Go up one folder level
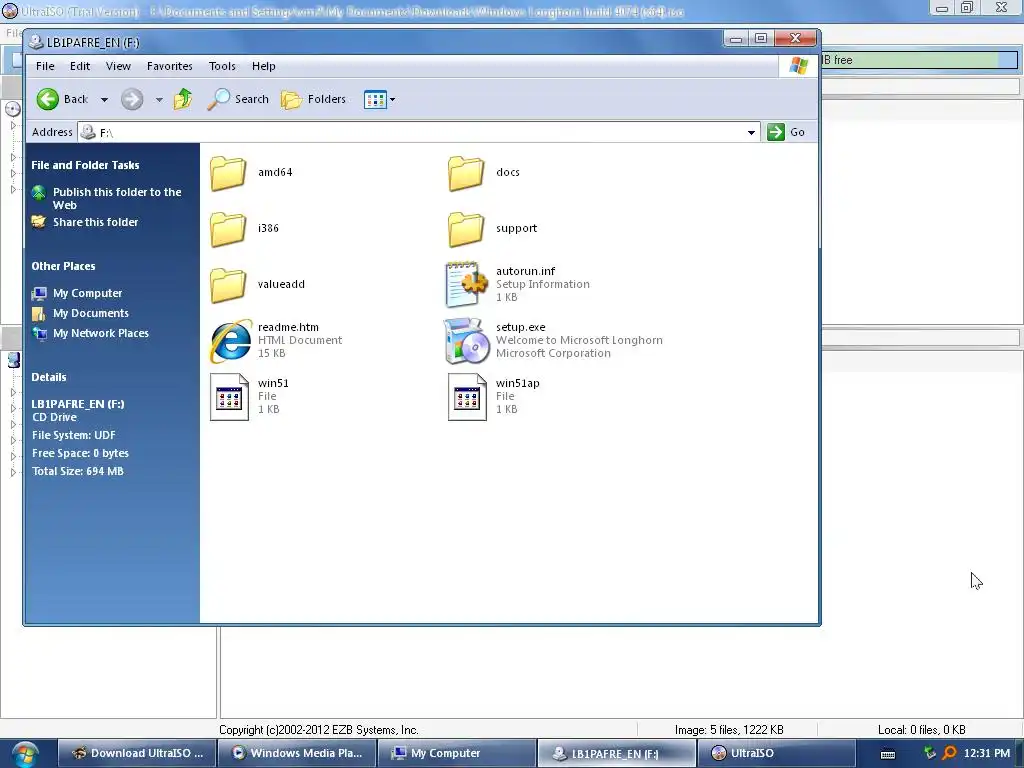The image size is (1024, 768). pyautogui.click(x=183, y=99)
